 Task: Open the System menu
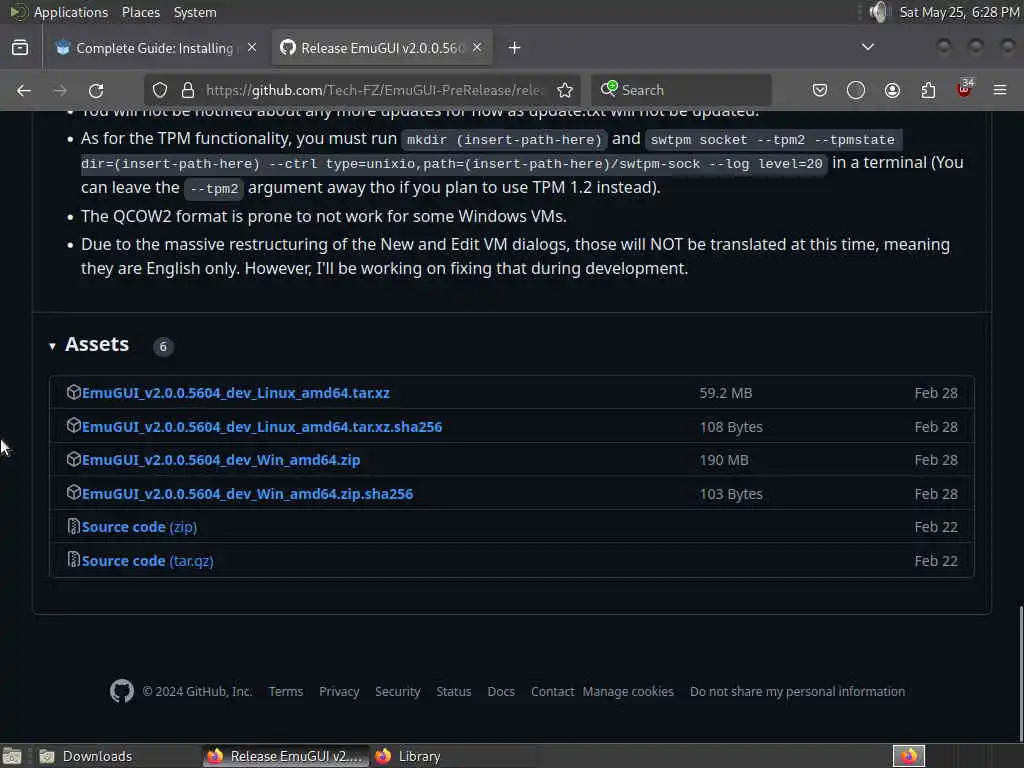click(195, 12)
